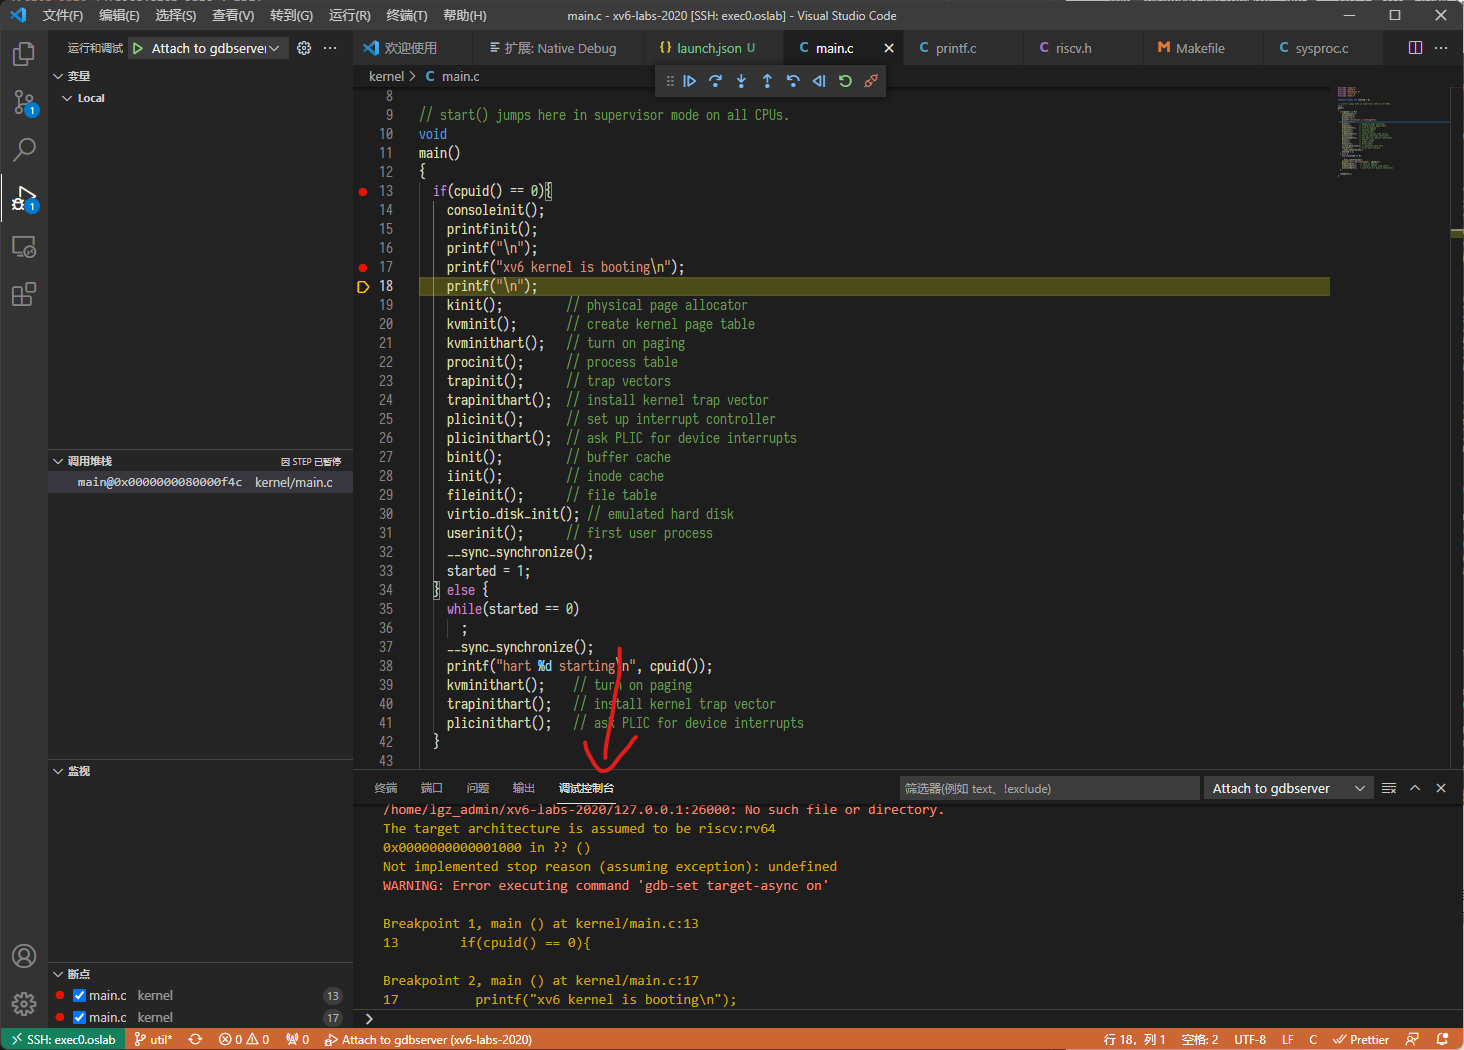
Task: Click the Step Into icon
Action: pyautogui.click(x=741, y=81)
